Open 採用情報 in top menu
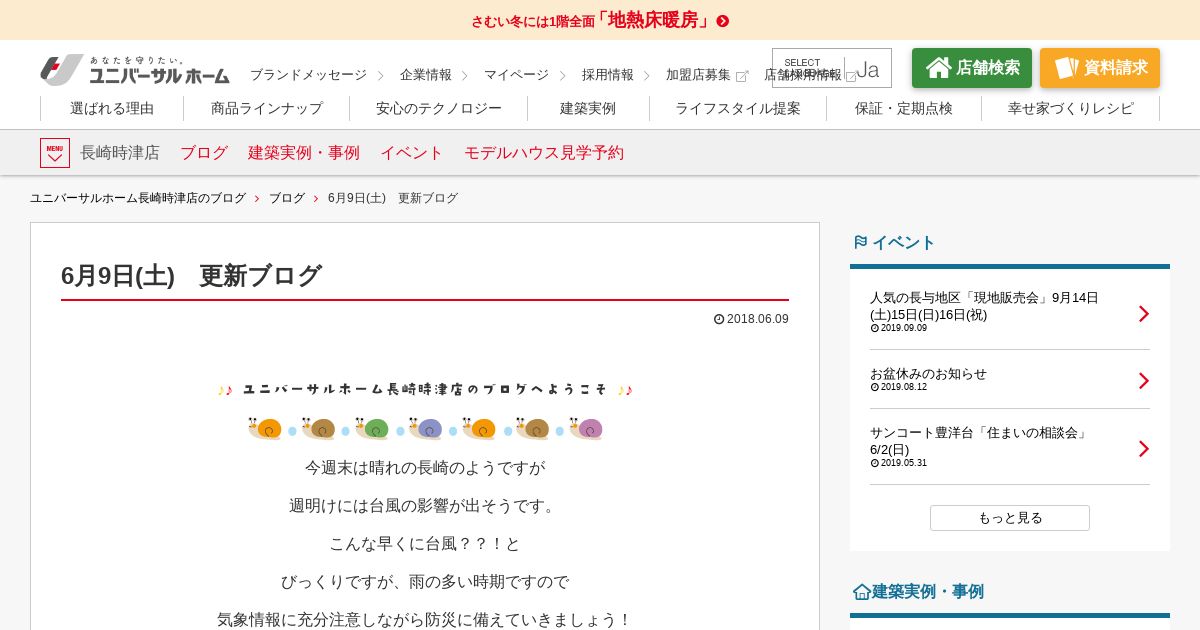Image resolution: width=1200 pixels, height=630 pixels. pos(608,75)
